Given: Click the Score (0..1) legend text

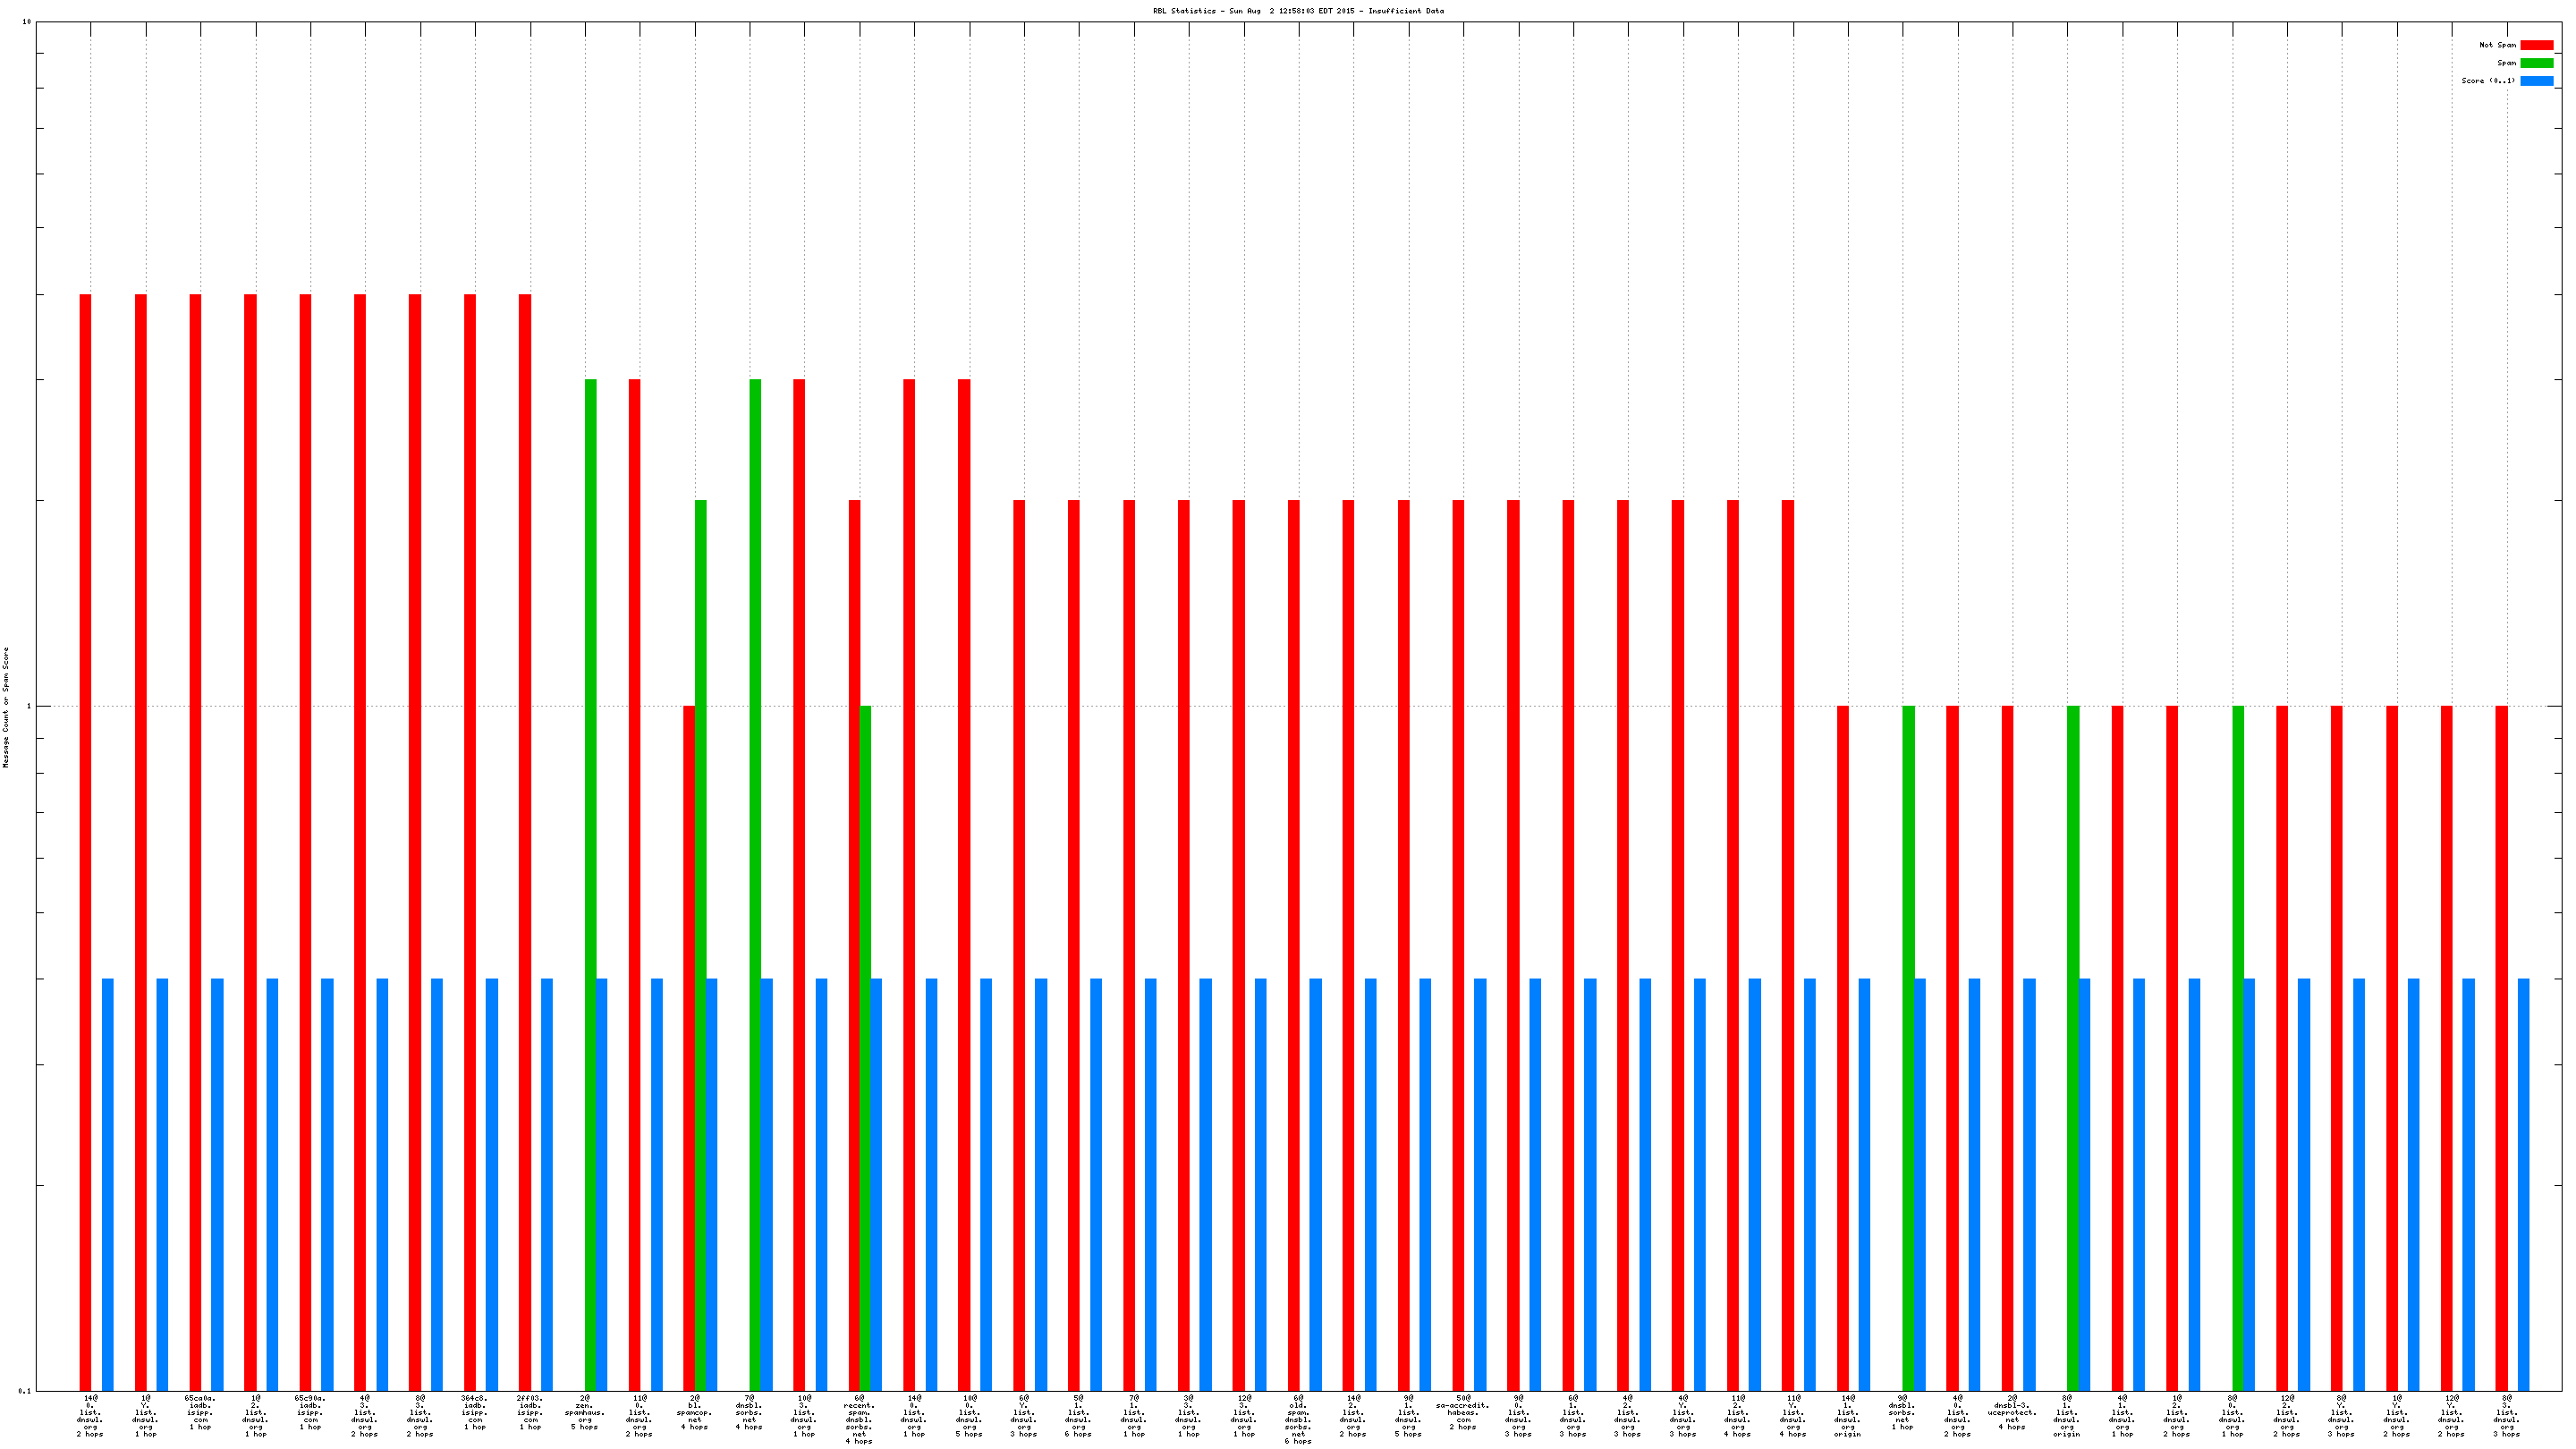Looking at the screenshot, I should coord(2488,81).
